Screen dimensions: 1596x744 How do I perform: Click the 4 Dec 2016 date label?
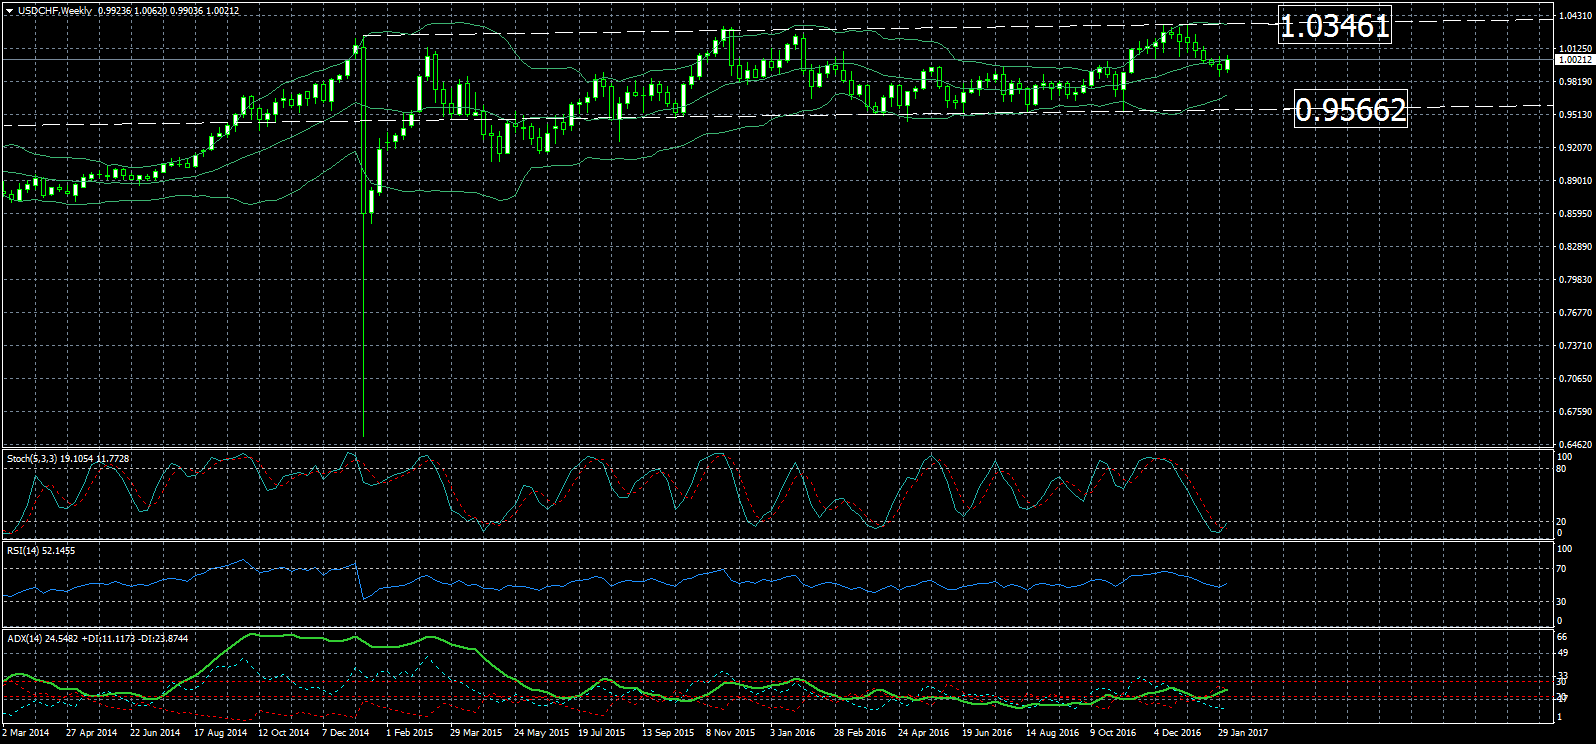click(x=1177, y=733)
